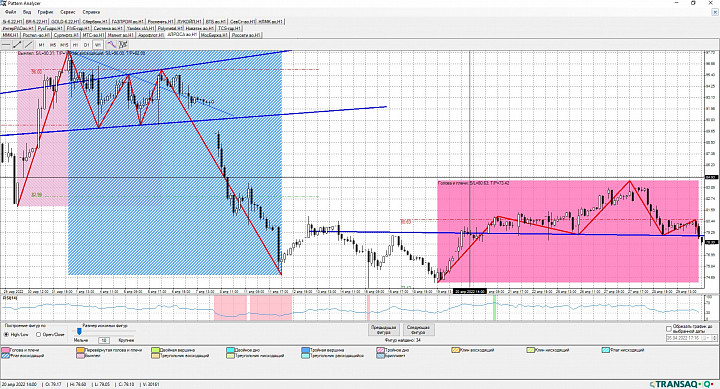
Task: Select the Open/Close option
Action: 39,334
